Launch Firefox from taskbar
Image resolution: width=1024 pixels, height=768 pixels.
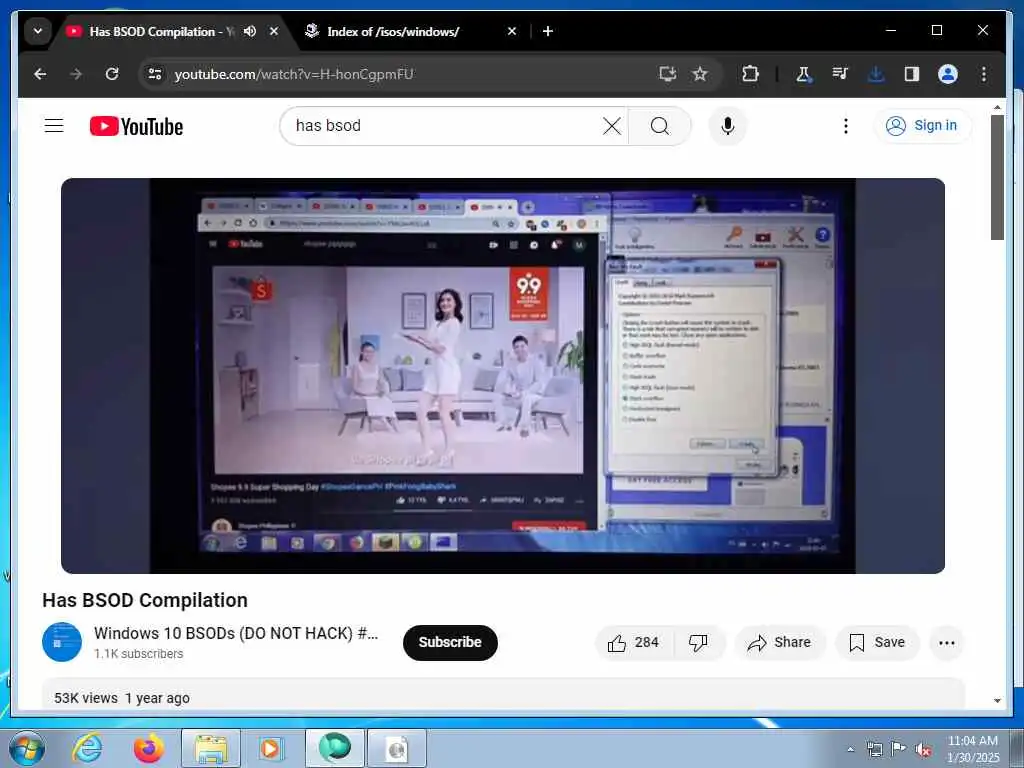[x=149, y=748]
